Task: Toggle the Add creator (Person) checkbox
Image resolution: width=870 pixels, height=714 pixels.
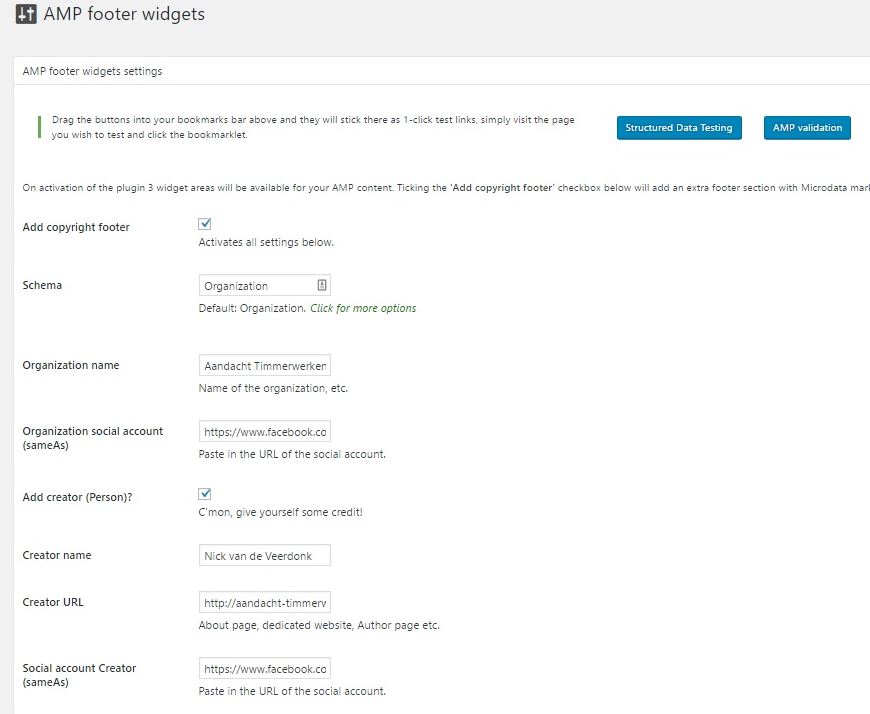Action: click(x=205, y=494)
